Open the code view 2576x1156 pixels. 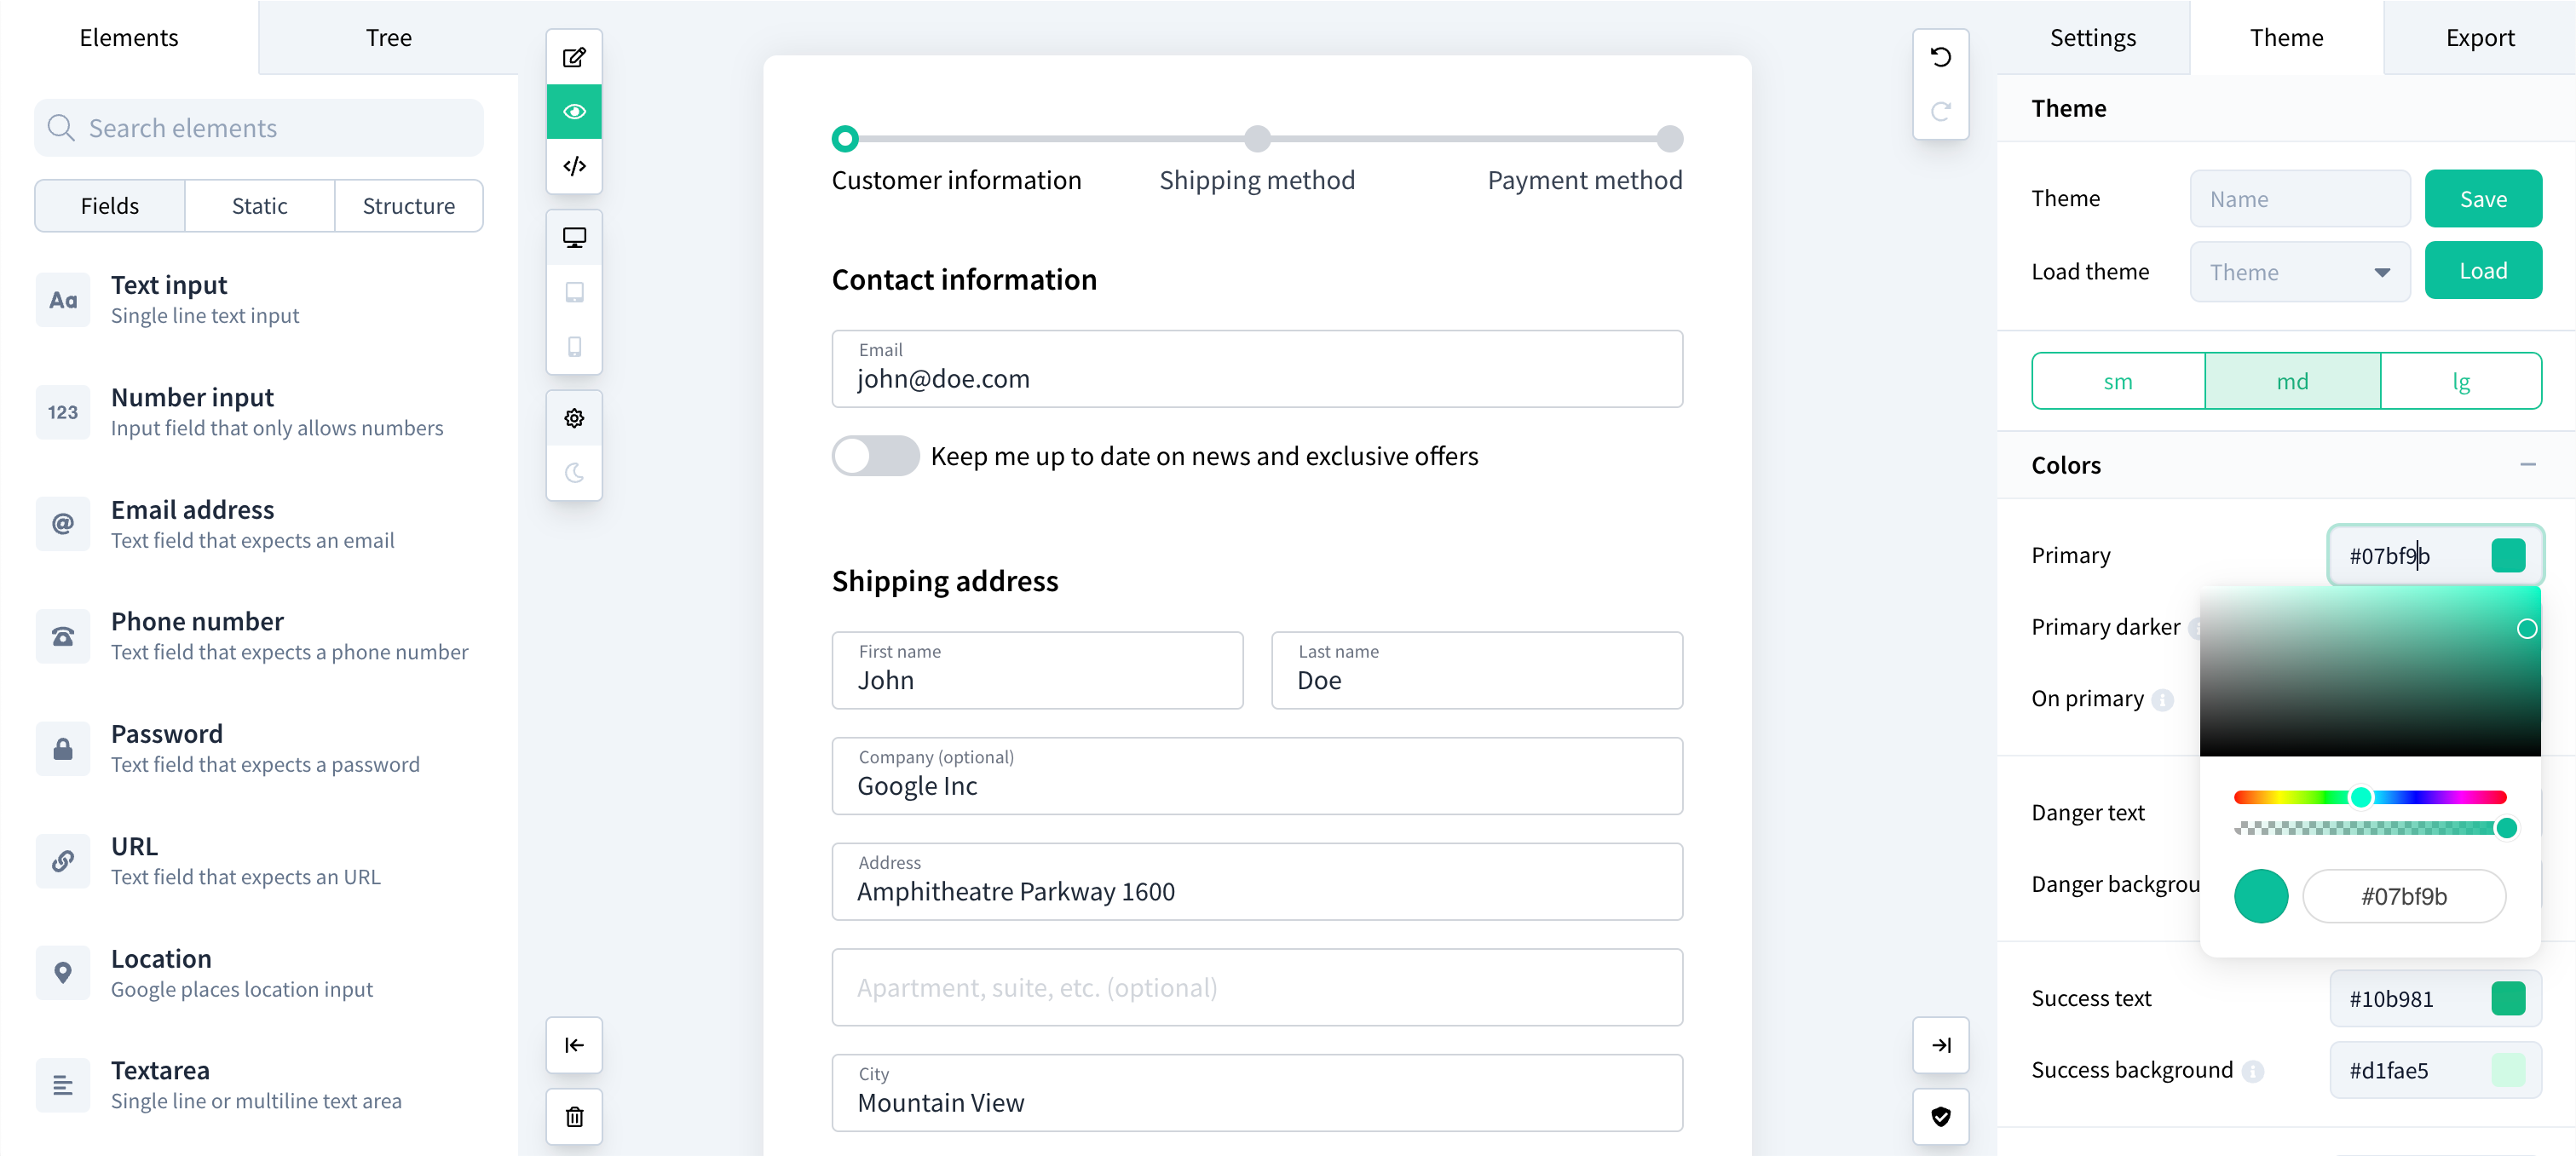574,165
